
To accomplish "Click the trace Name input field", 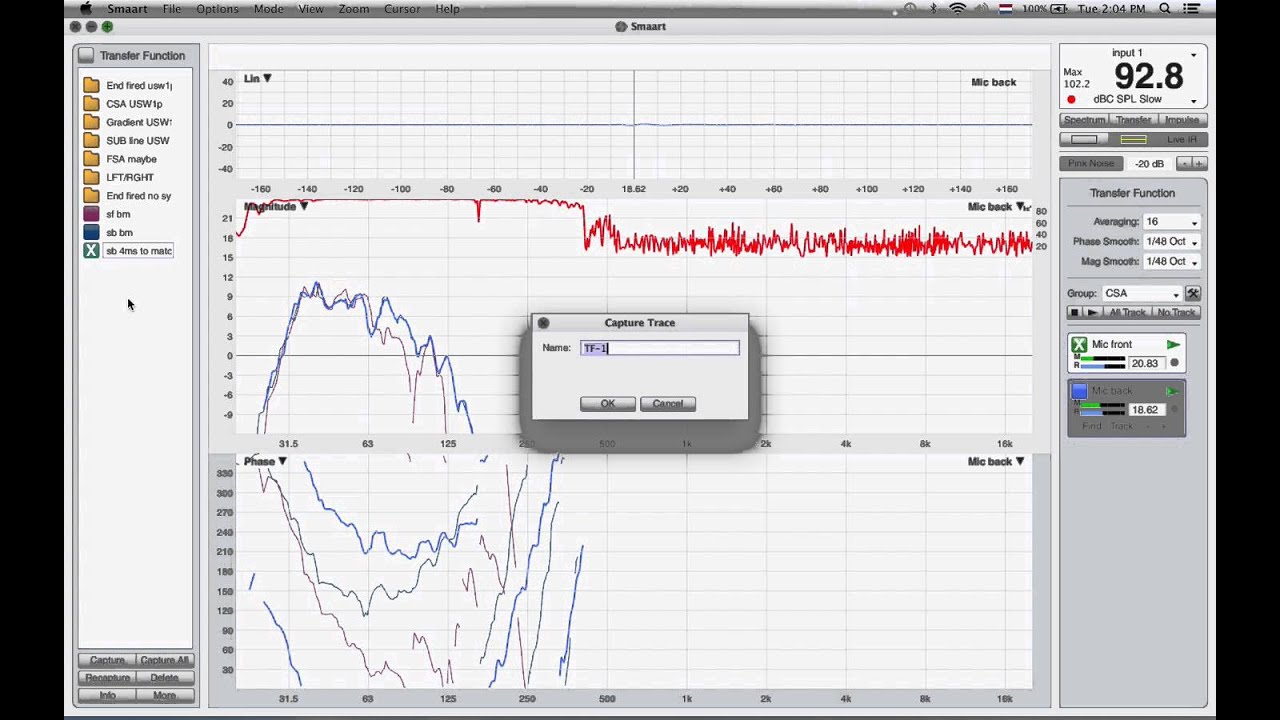I will (660, 348).
